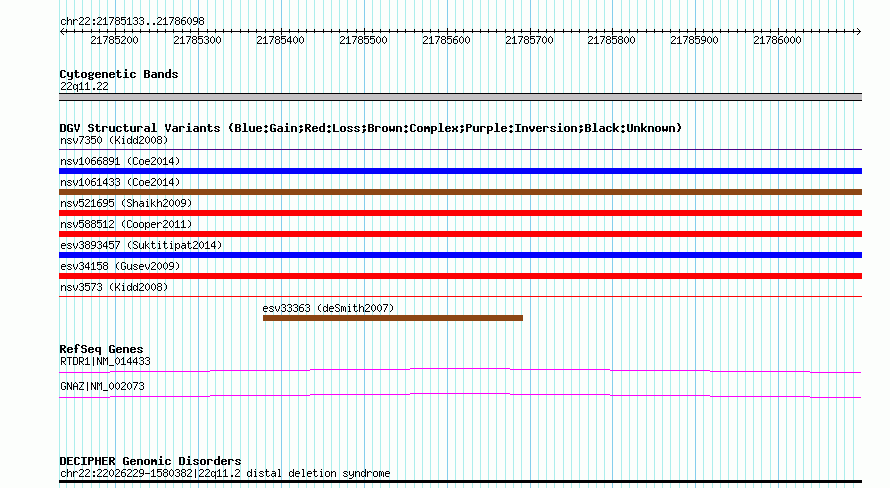Open variant nsv588512 (Cooper2011)
The image size is (890, 488).
(x=126, y=224)
